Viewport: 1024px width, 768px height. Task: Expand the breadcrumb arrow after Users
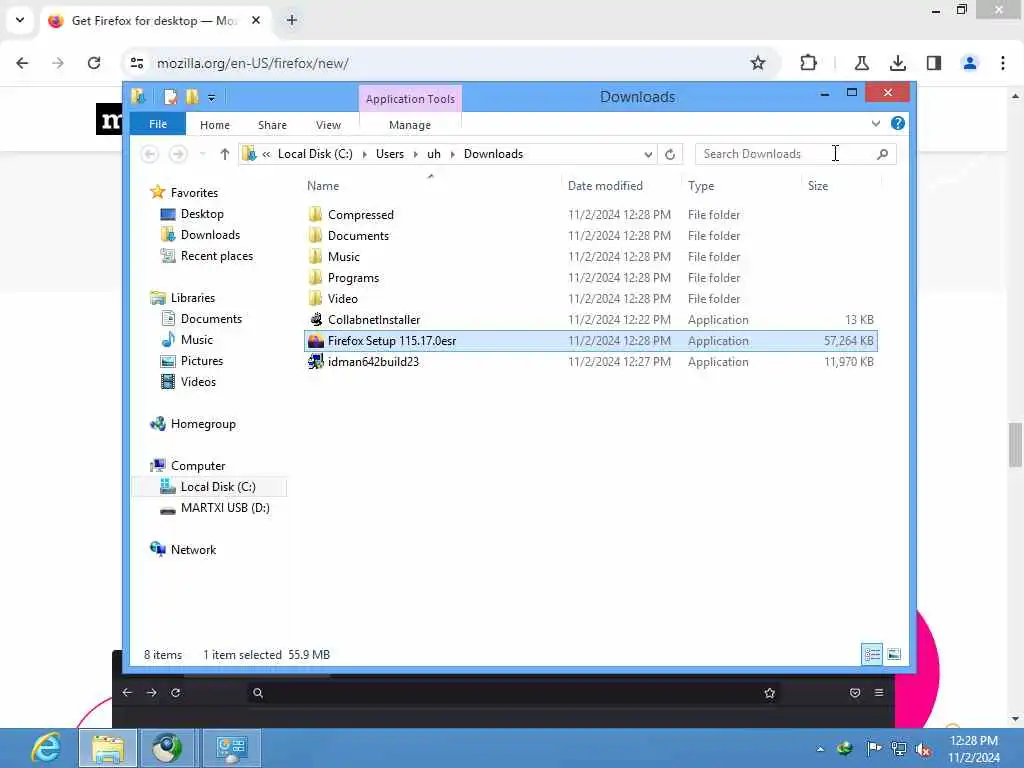click(415, 154)
